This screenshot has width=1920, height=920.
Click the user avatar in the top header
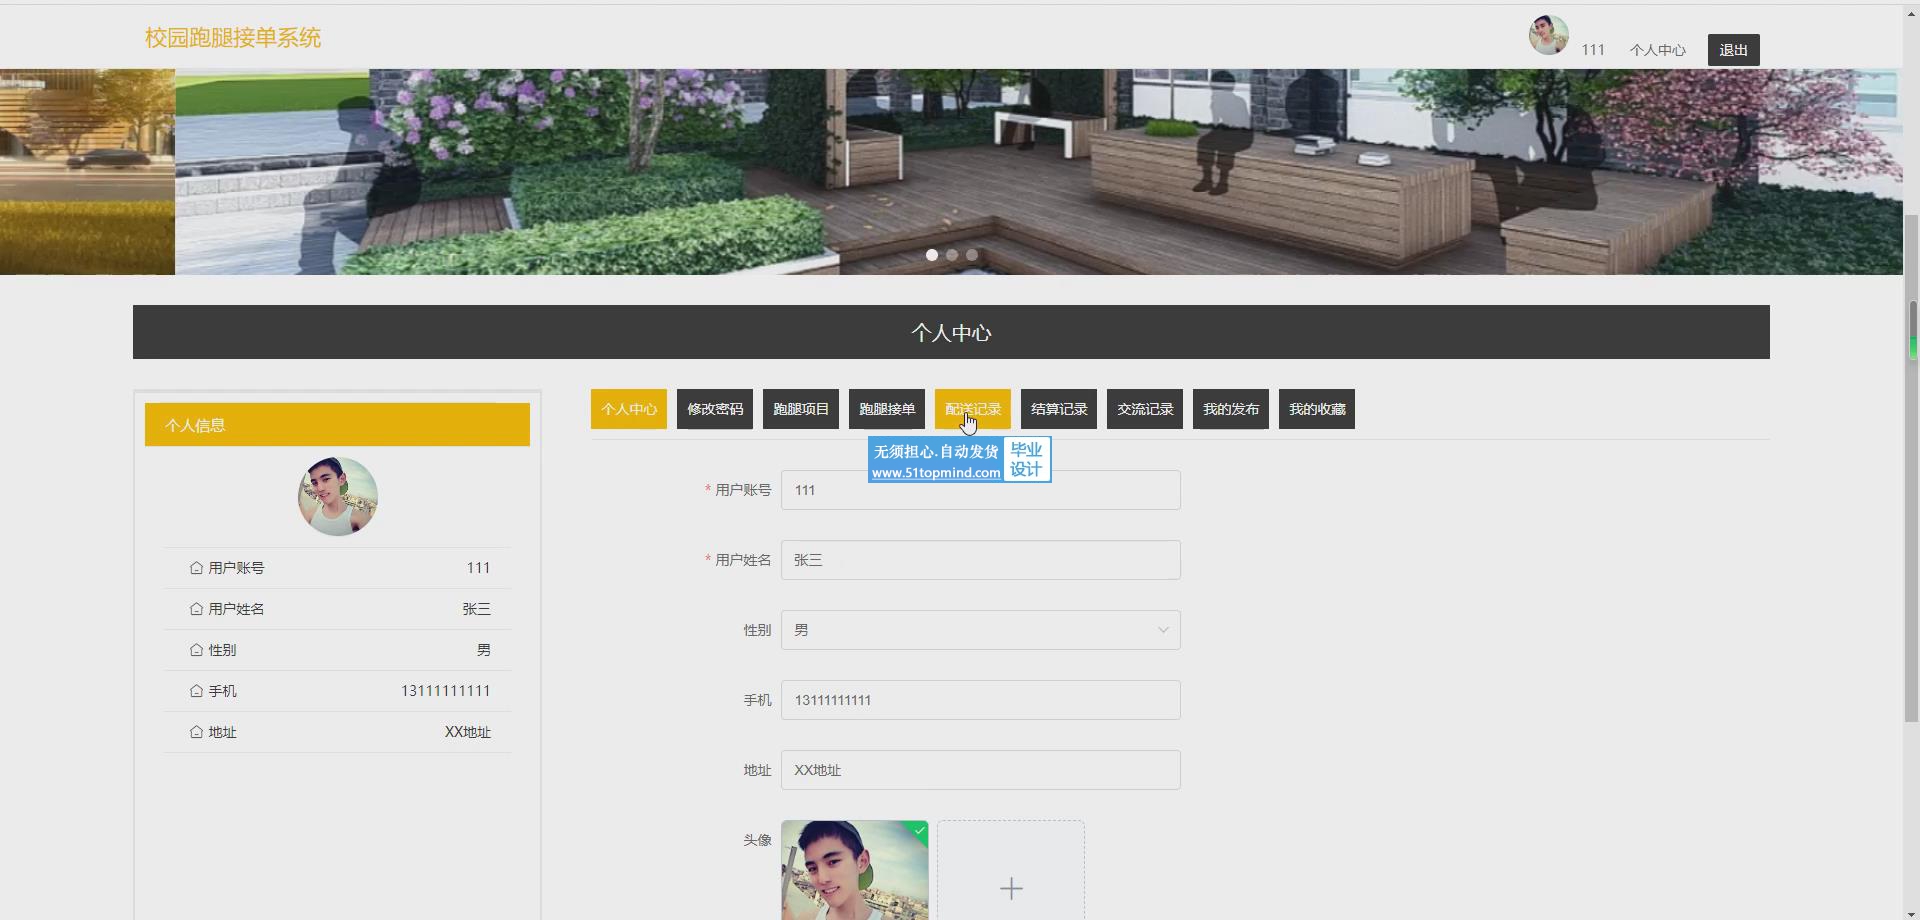(1548, 35)
